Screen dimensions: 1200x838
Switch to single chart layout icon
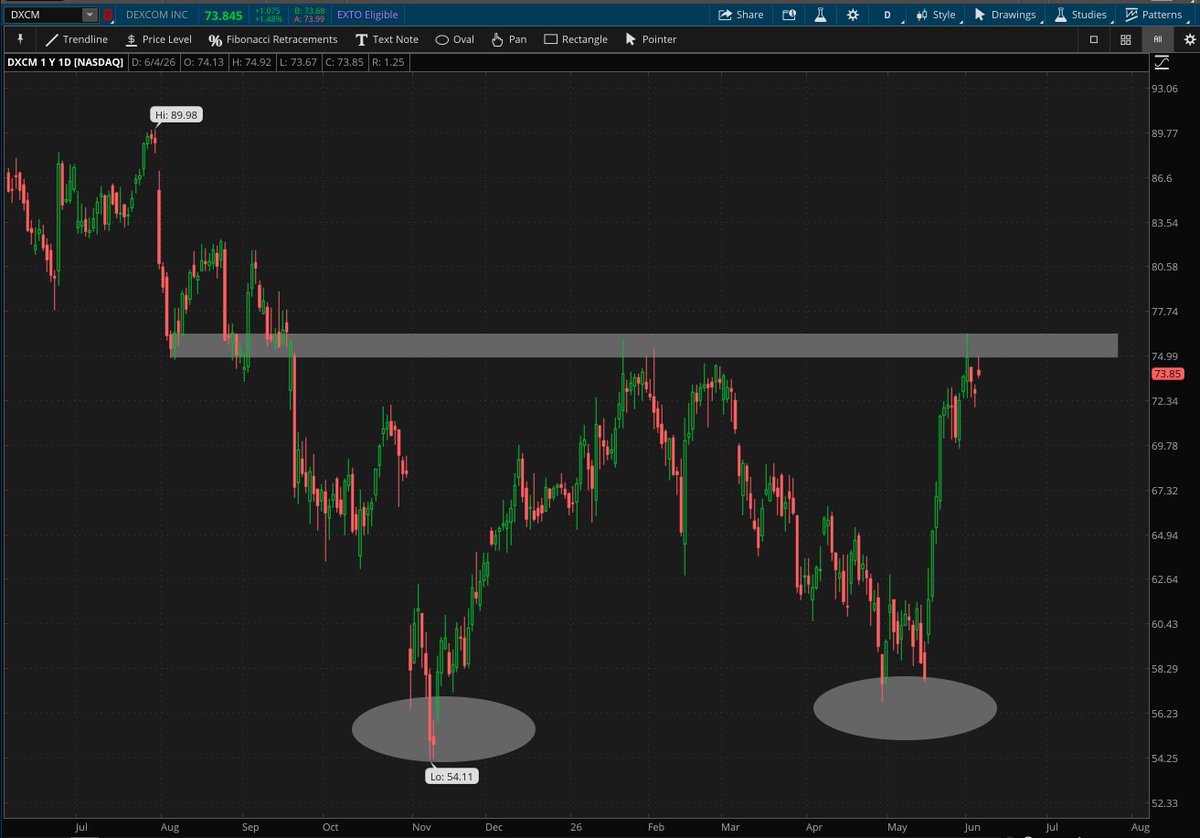click(x=1094, y=39)
